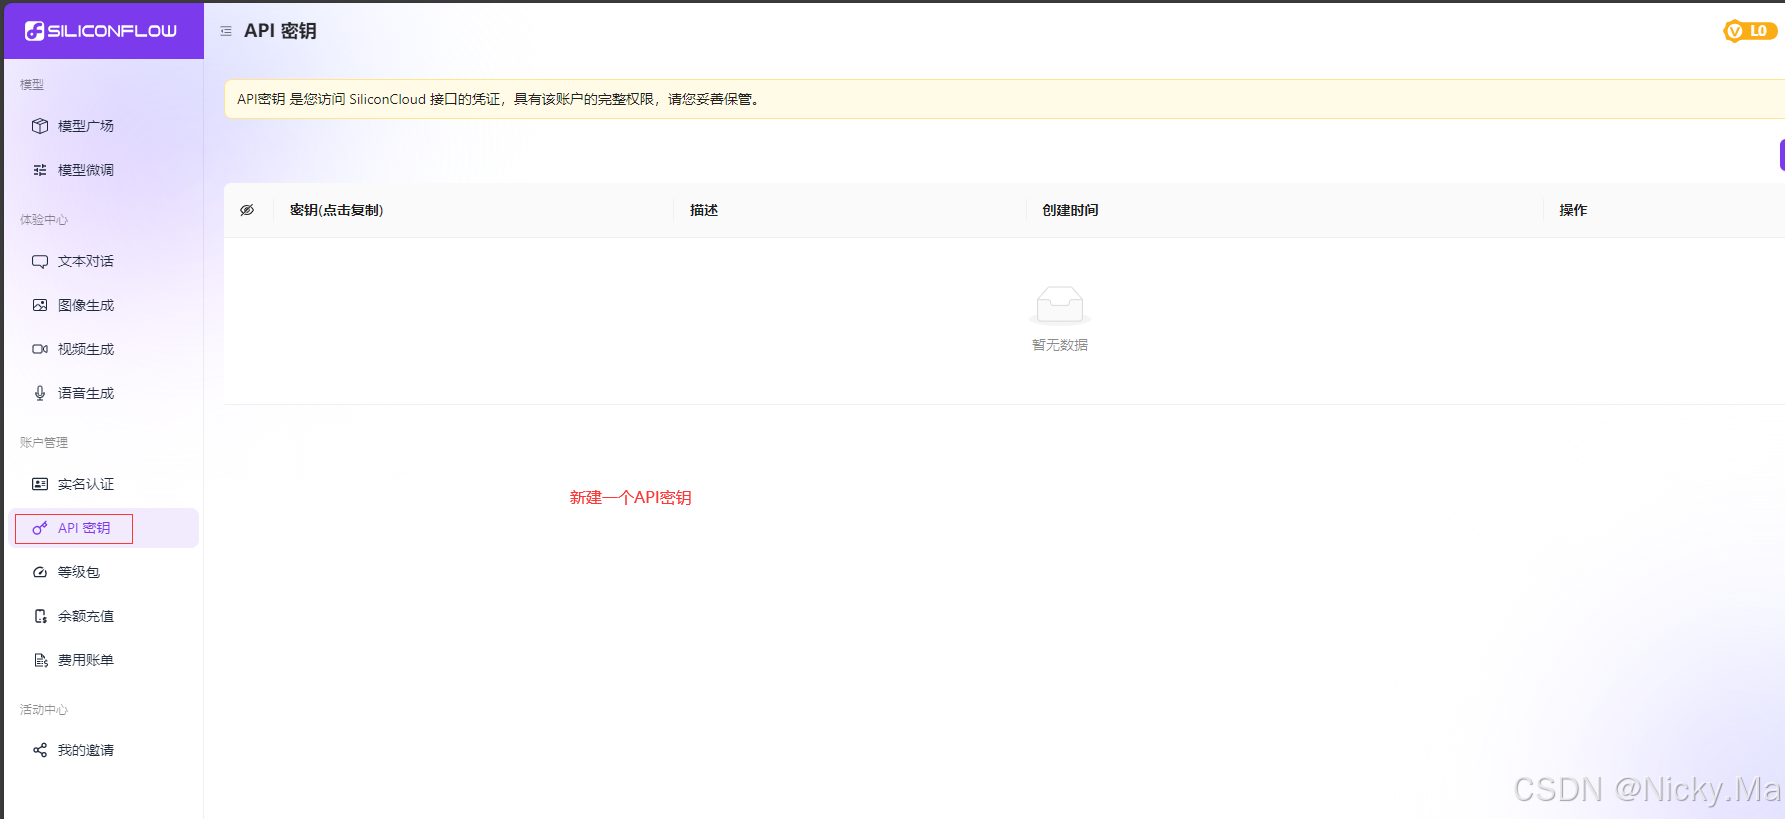The height and width of the screenshot is (819, 1785).
Task: Open the 实名认证 page
Action: point(85,484)
